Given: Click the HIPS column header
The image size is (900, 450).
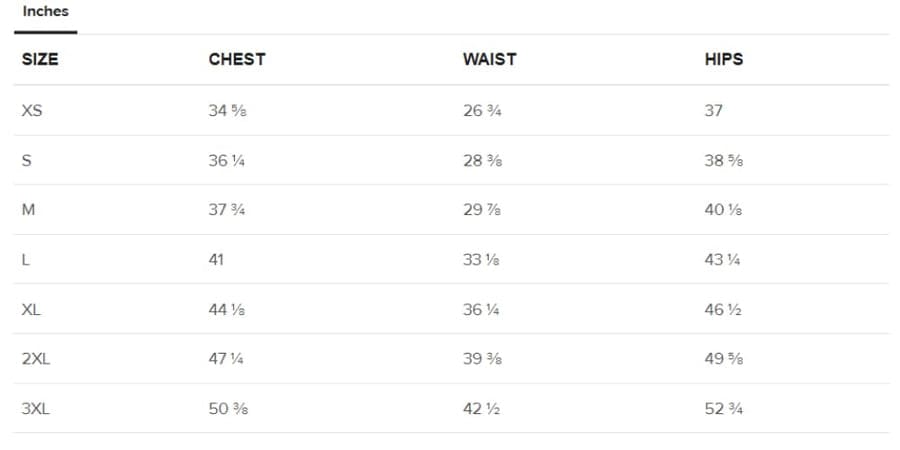Looking at the screenshot, I should (x=723, y=59).
